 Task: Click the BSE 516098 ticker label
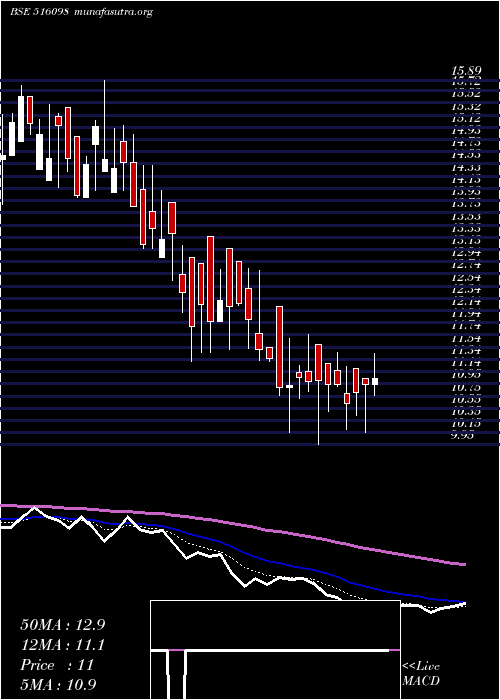39,12
